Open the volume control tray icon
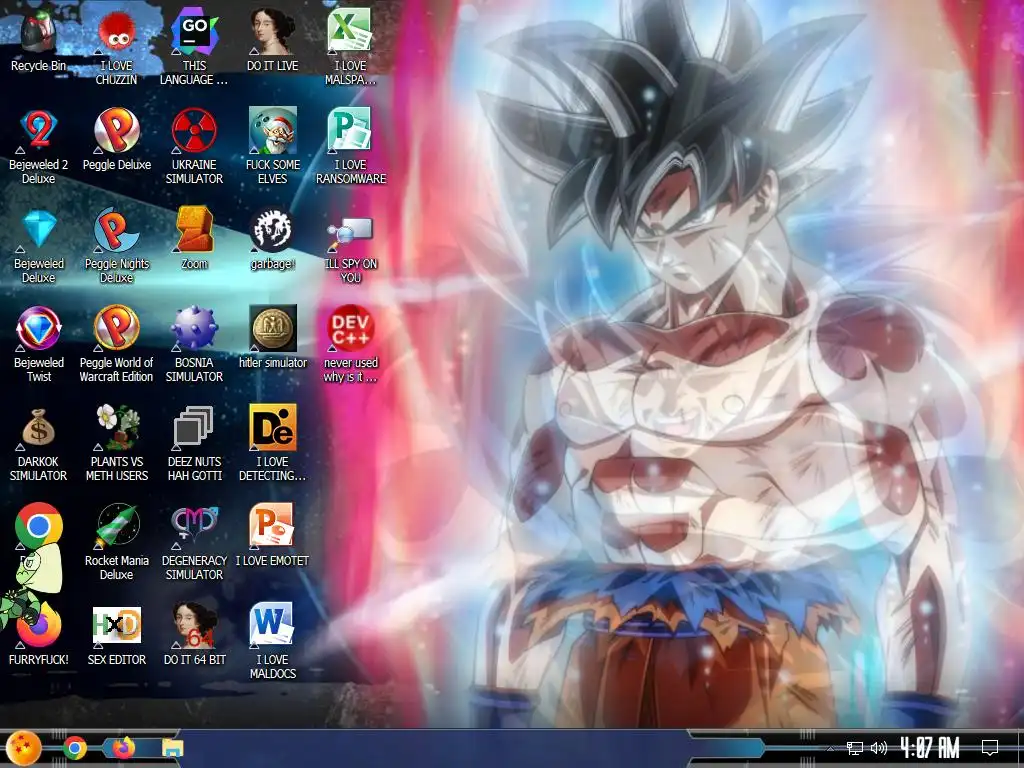This screenshot has height=768, width=1024. 878,748
